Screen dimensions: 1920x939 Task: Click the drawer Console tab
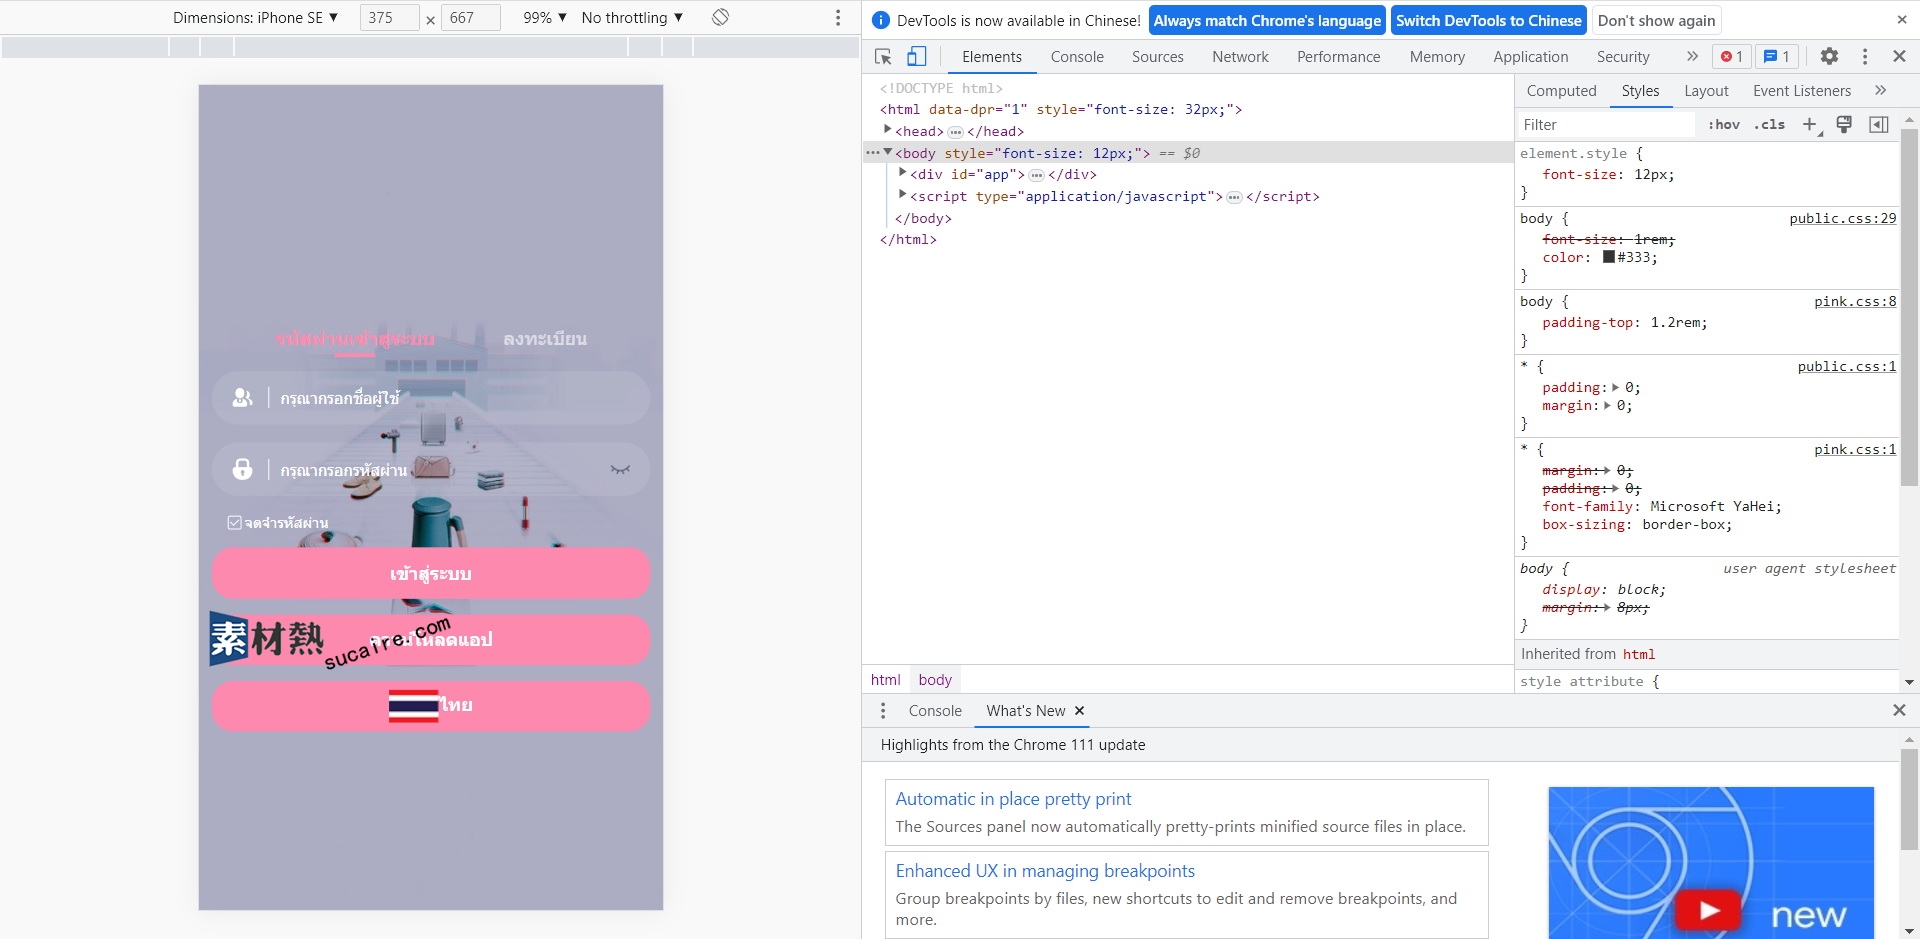(x=935, y=711)
